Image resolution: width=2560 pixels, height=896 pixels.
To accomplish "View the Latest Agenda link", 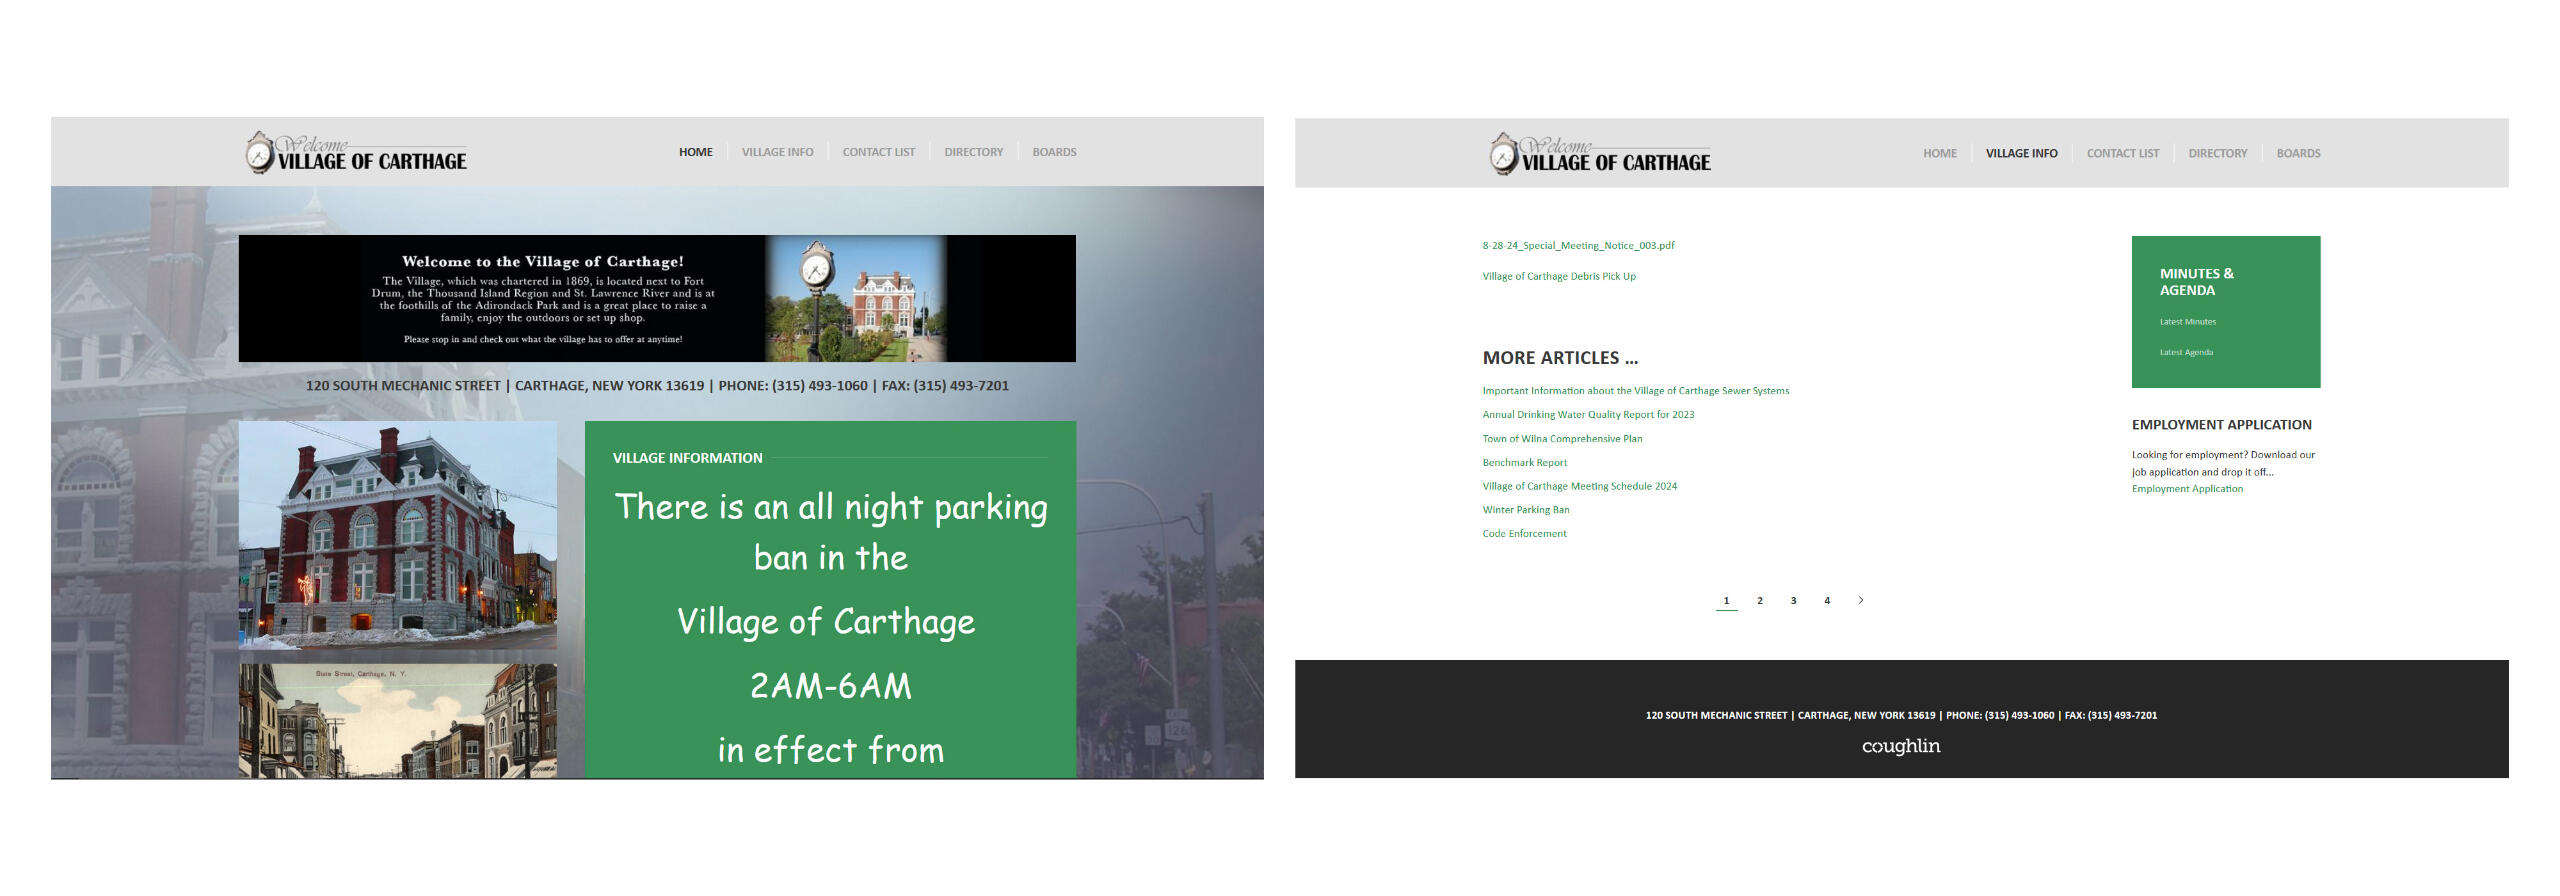I will coord(2186,352).
